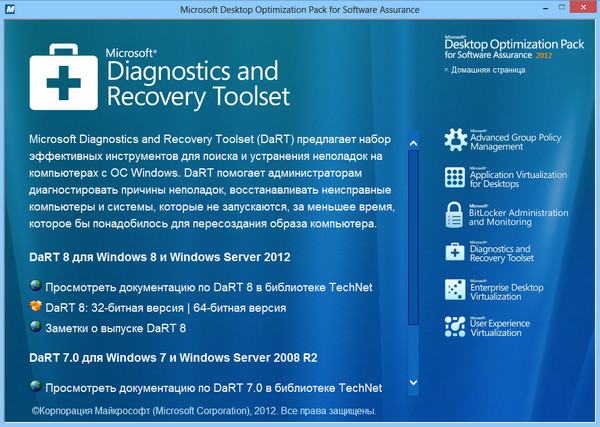Screen dimensions: 600x427
Task: Click the Advanced Group Policy Management icon
Action: click(452, 140)
